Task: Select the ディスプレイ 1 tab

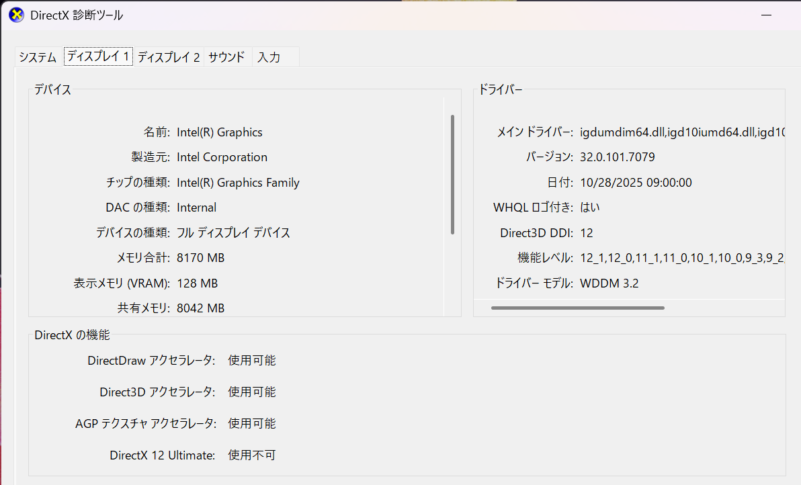Action: 98,56
